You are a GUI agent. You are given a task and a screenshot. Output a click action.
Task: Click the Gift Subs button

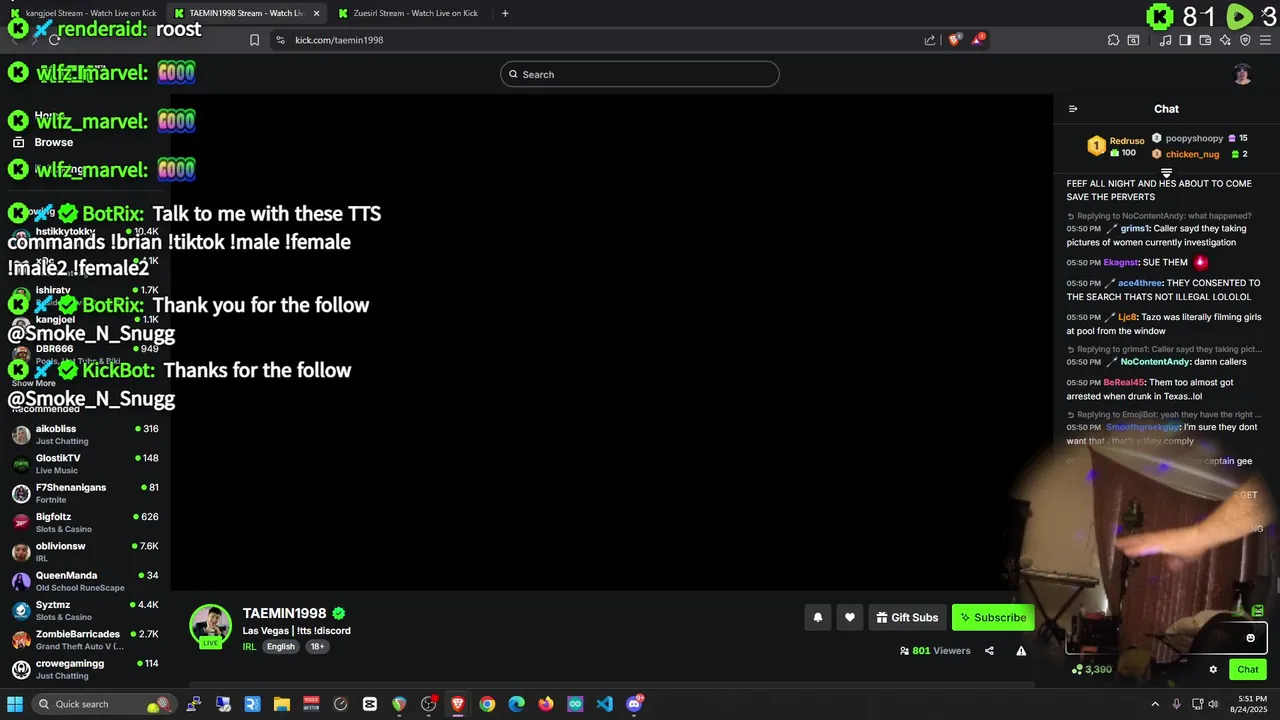907,618
